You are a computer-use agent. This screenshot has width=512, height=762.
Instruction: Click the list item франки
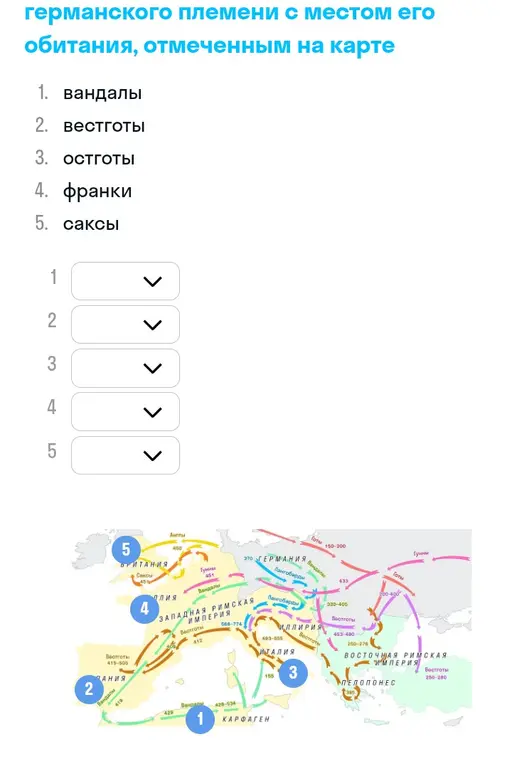(97, 191)
